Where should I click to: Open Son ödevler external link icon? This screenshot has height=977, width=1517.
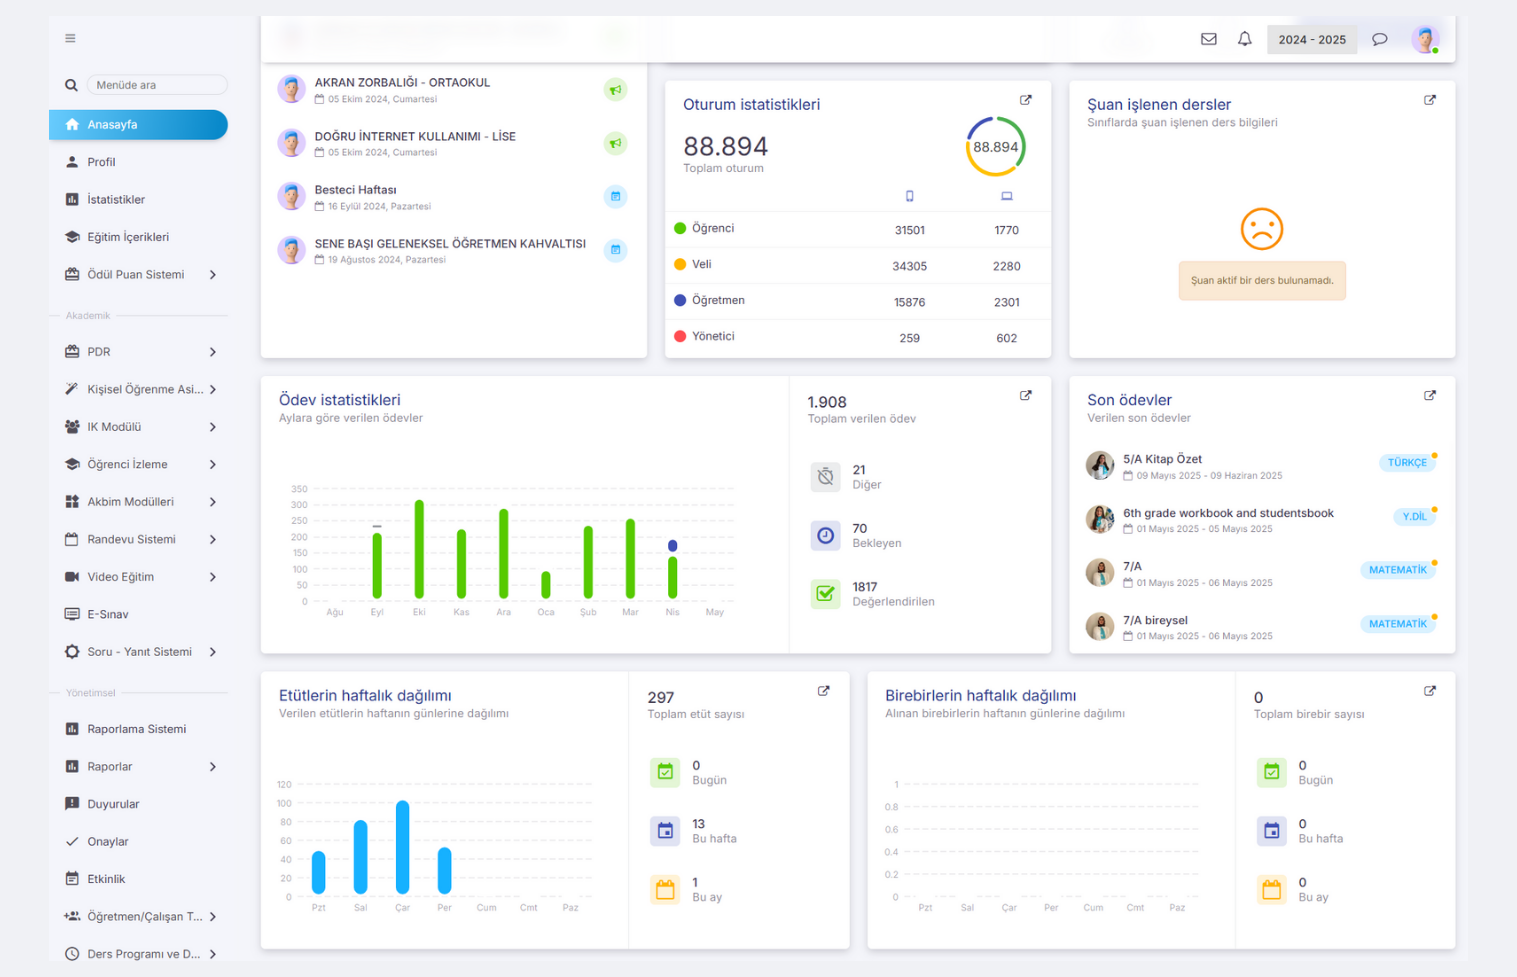[x=1429, y=396]
